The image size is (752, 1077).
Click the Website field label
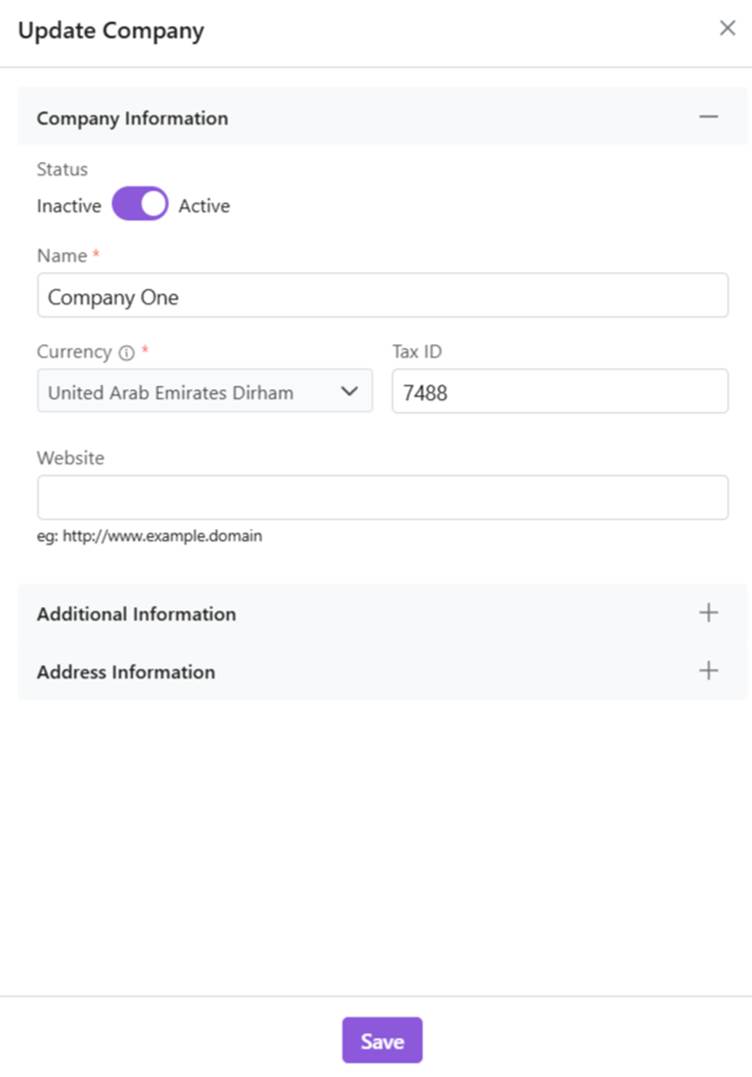tap(70, 458)
